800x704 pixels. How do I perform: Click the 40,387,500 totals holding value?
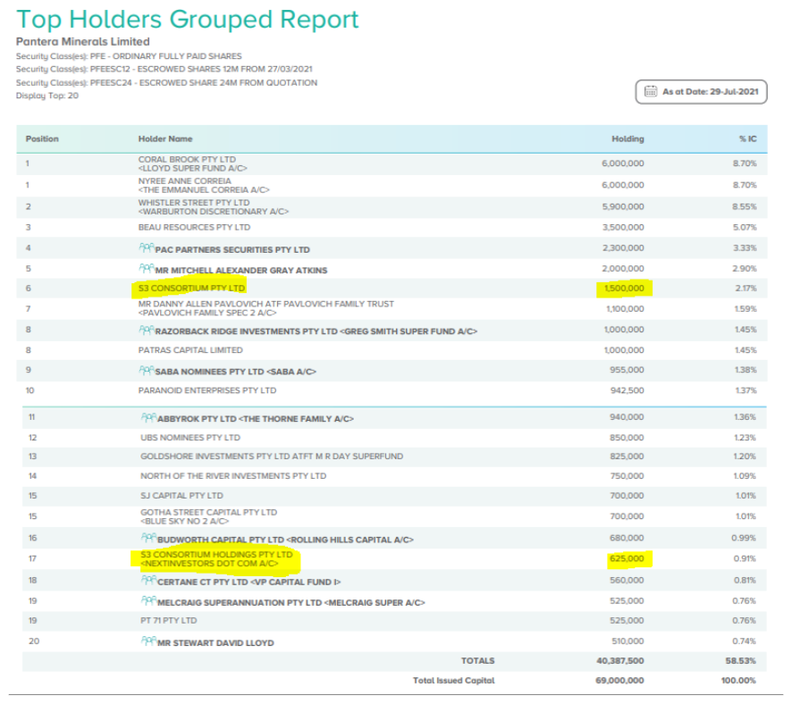coord(620,661)
